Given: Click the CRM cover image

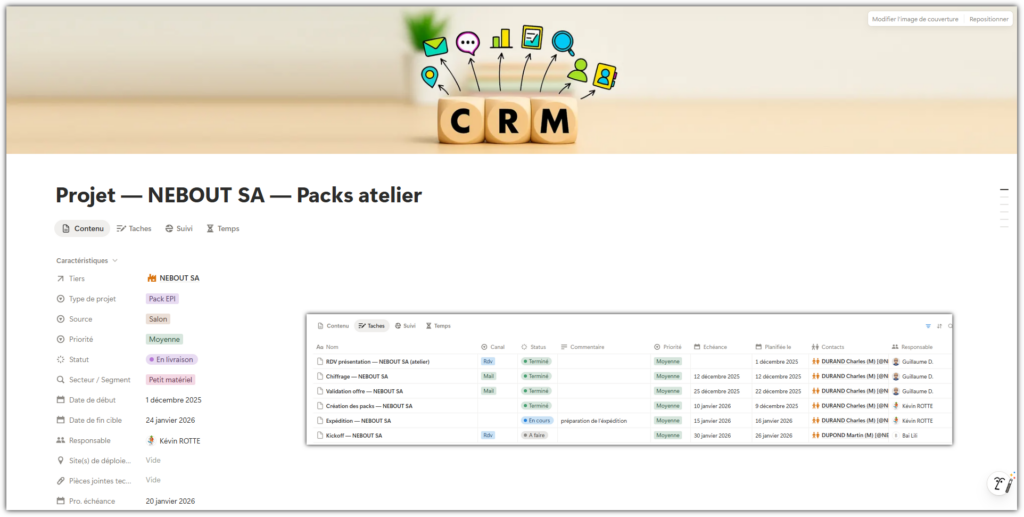Looking at the screenshot, I should click(511, 80).
